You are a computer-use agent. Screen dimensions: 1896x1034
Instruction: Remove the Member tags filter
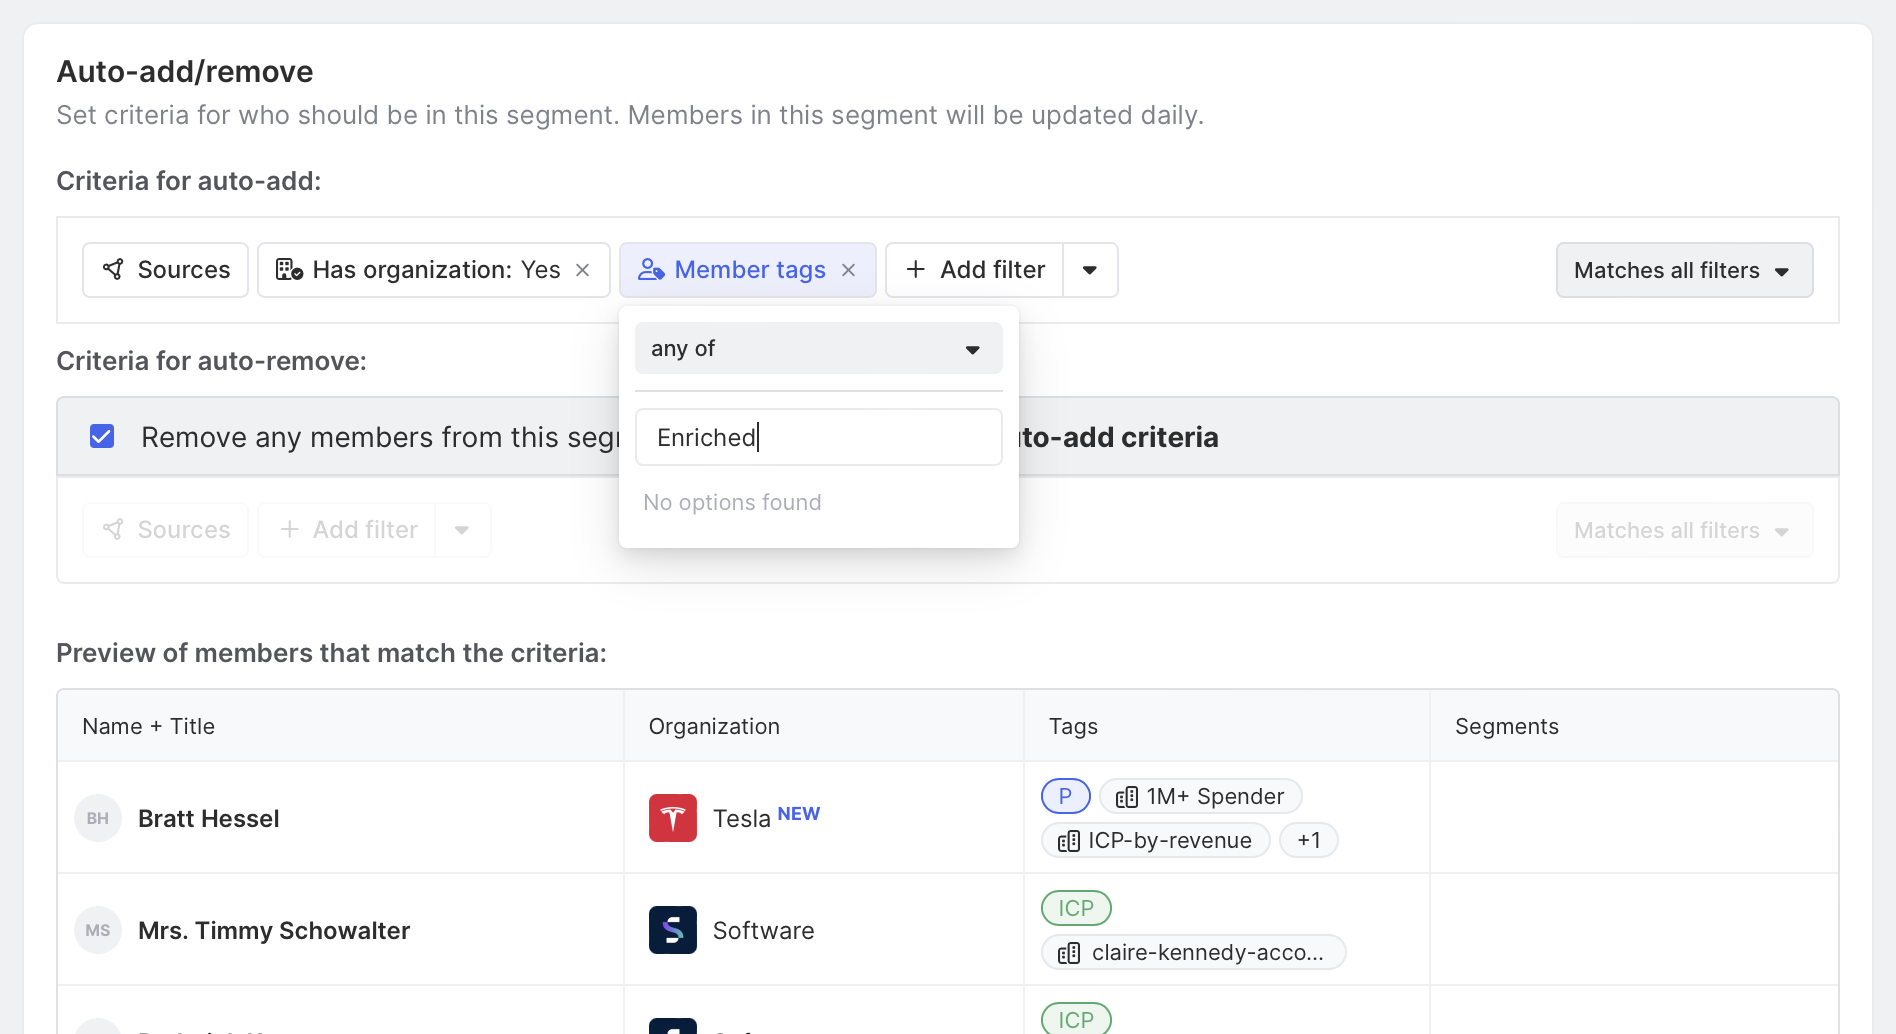pos(849,270)
